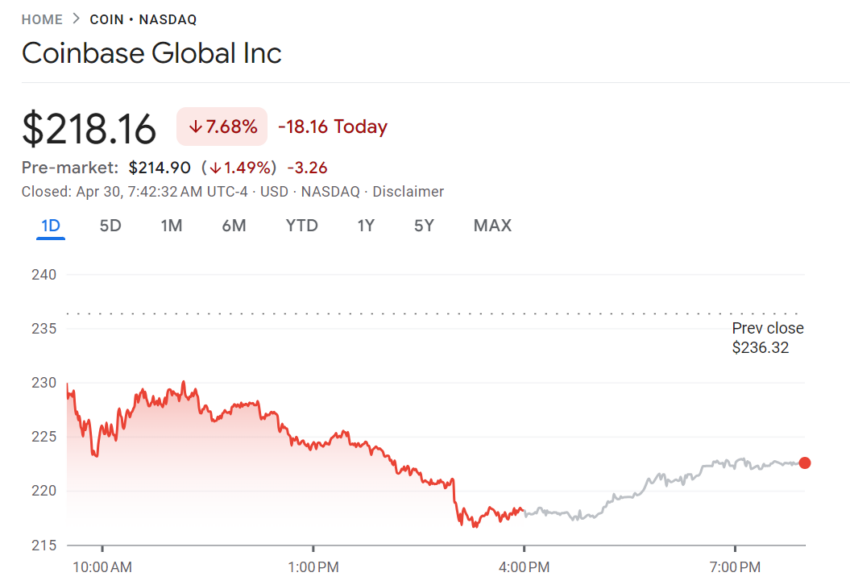Select the 1M time range tab
Screen dimensions: 850x585
point(171,226)
